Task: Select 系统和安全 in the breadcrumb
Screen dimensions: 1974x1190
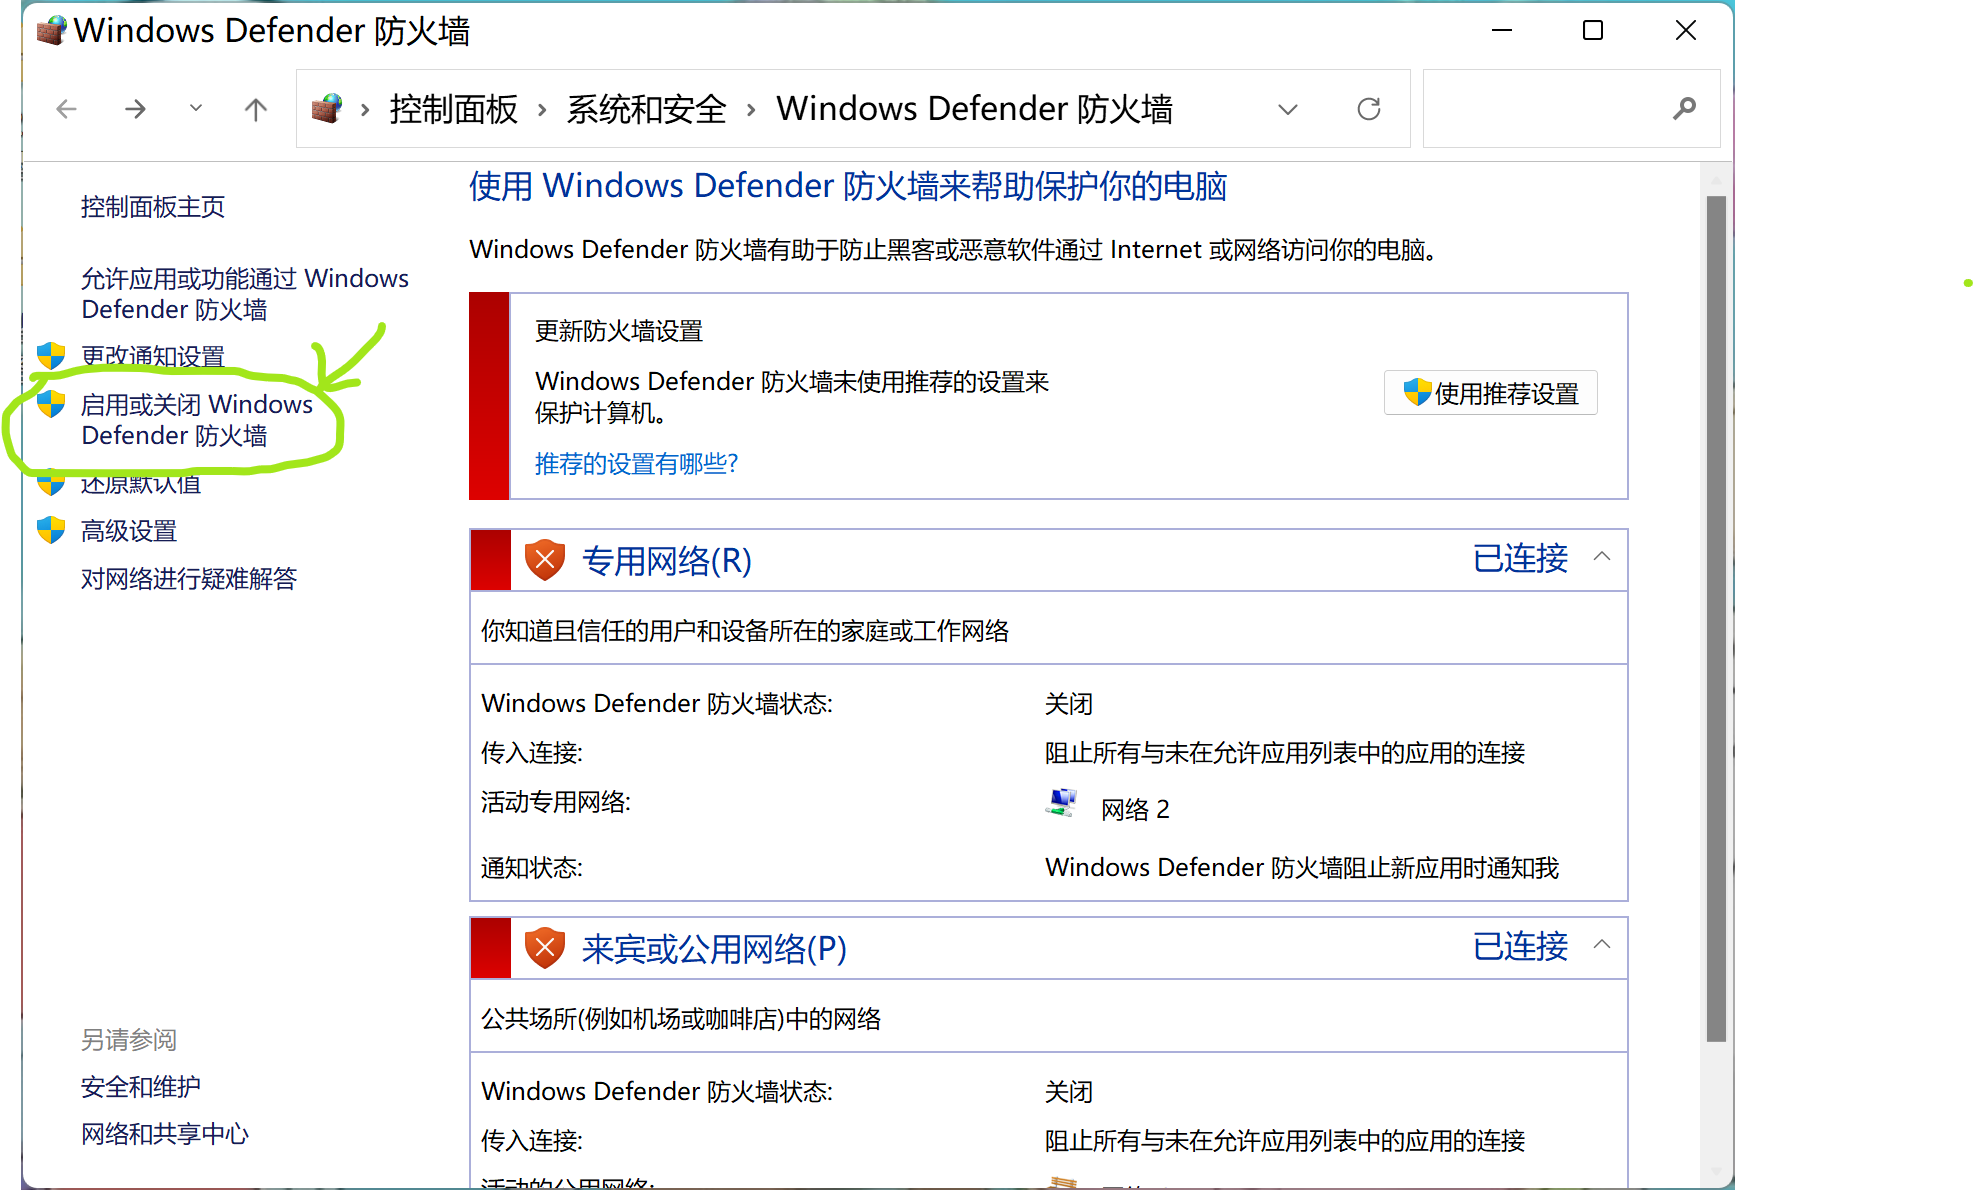Action: 646,109
